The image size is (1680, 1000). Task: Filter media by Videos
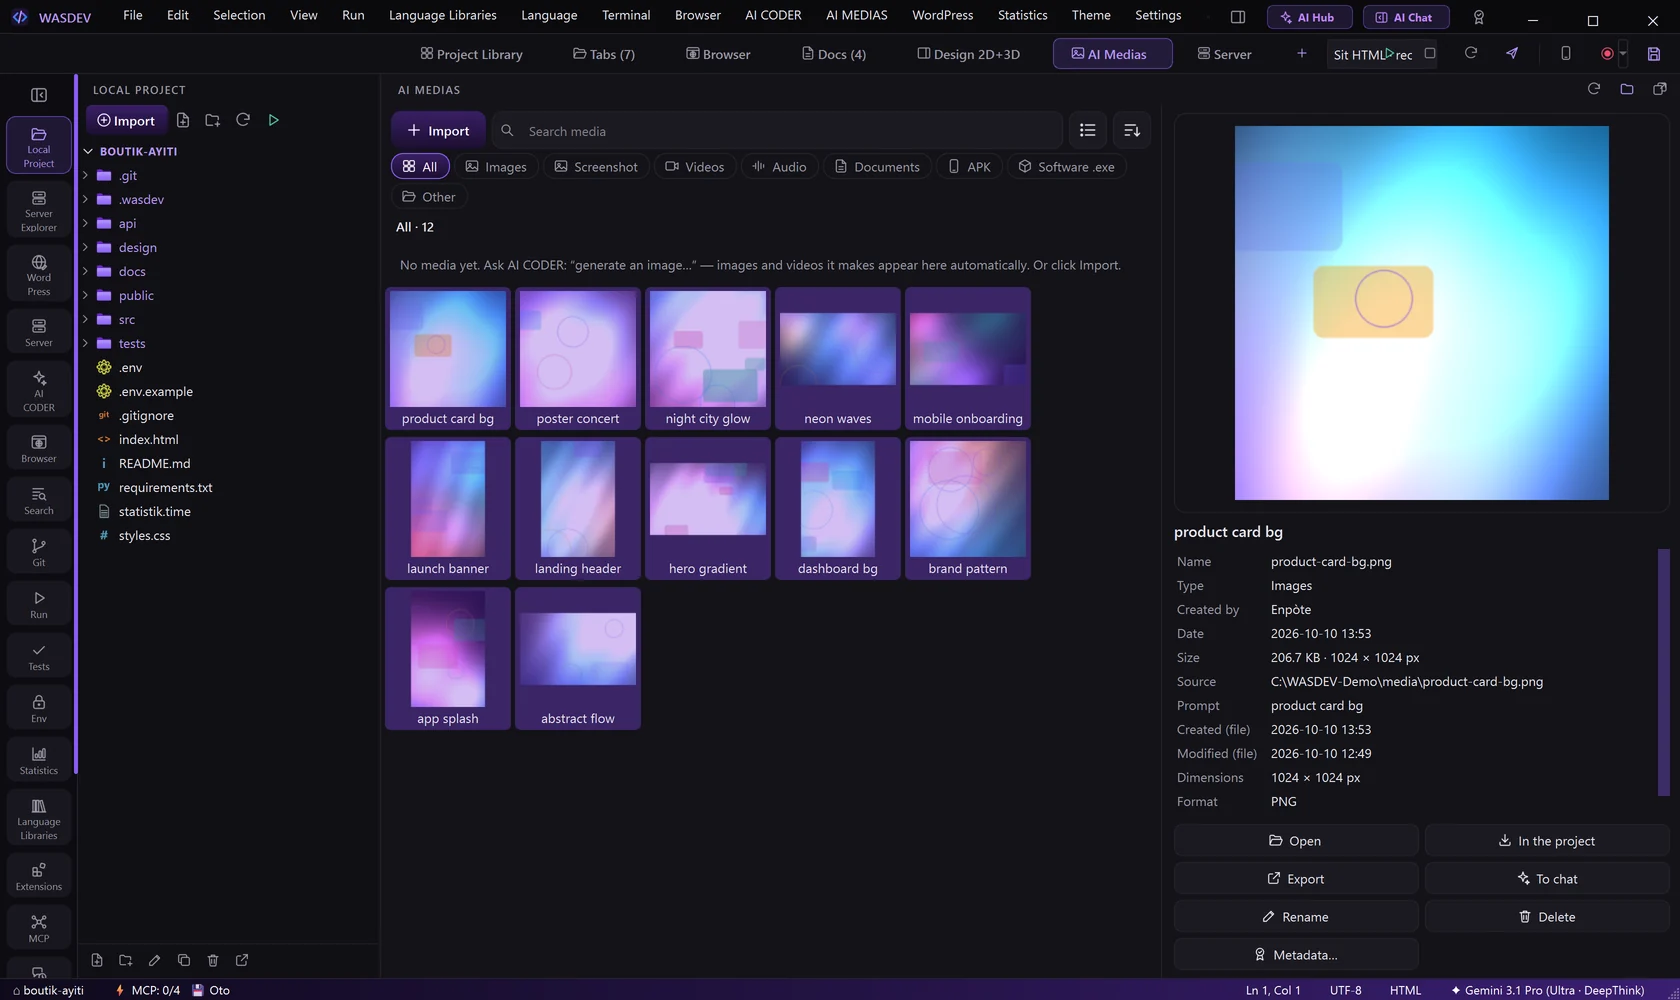point(695,167)
